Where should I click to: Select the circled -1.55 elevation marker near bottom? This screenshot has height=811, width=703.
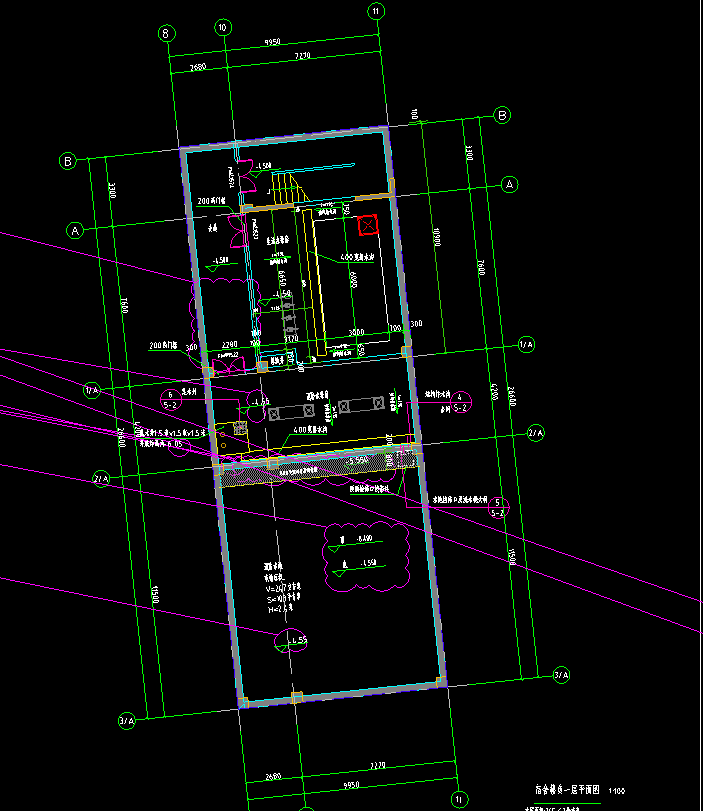[293, 639]
